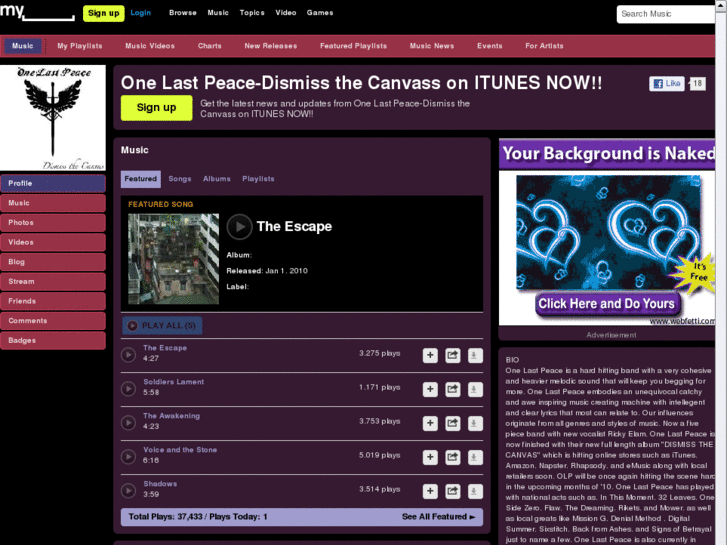This screenshot has height=545, width=727.
Task: Open Photos in the sidebar
Action: point(53,223)
